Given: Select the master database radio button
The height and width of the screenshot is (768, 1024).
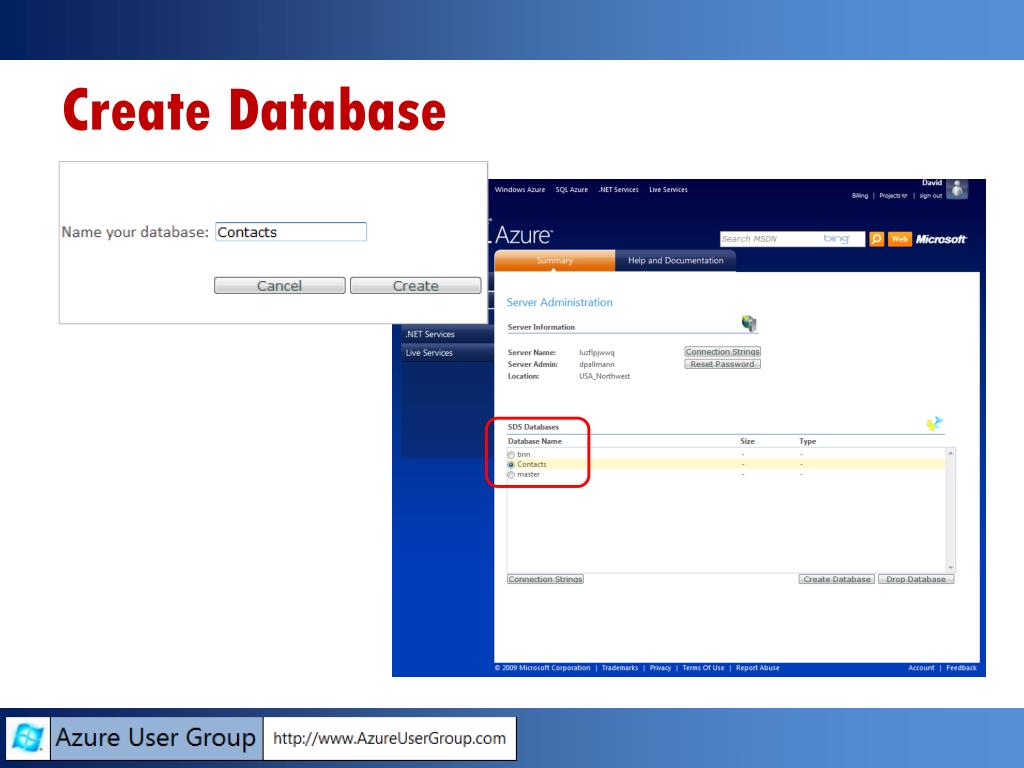Looking at the screenshot, I should coord(511,475).
